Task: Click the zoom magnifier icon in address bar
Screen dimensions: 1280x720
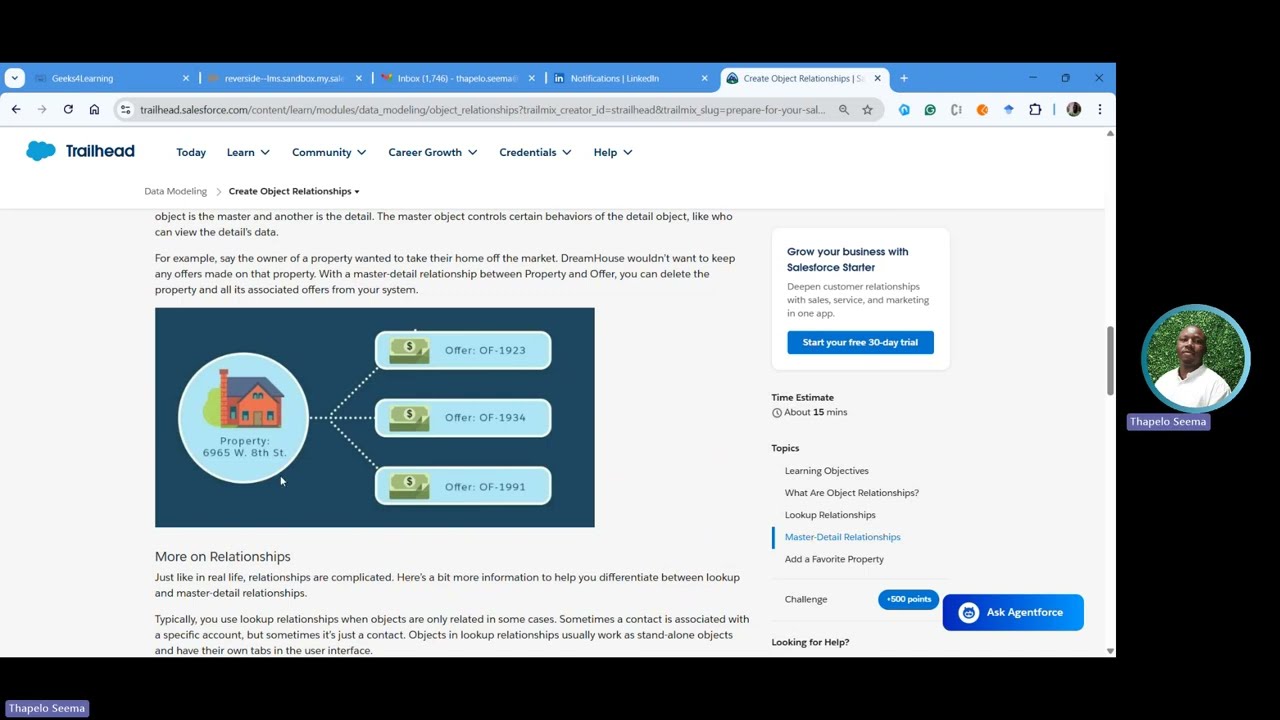Action: click(844, 110)
